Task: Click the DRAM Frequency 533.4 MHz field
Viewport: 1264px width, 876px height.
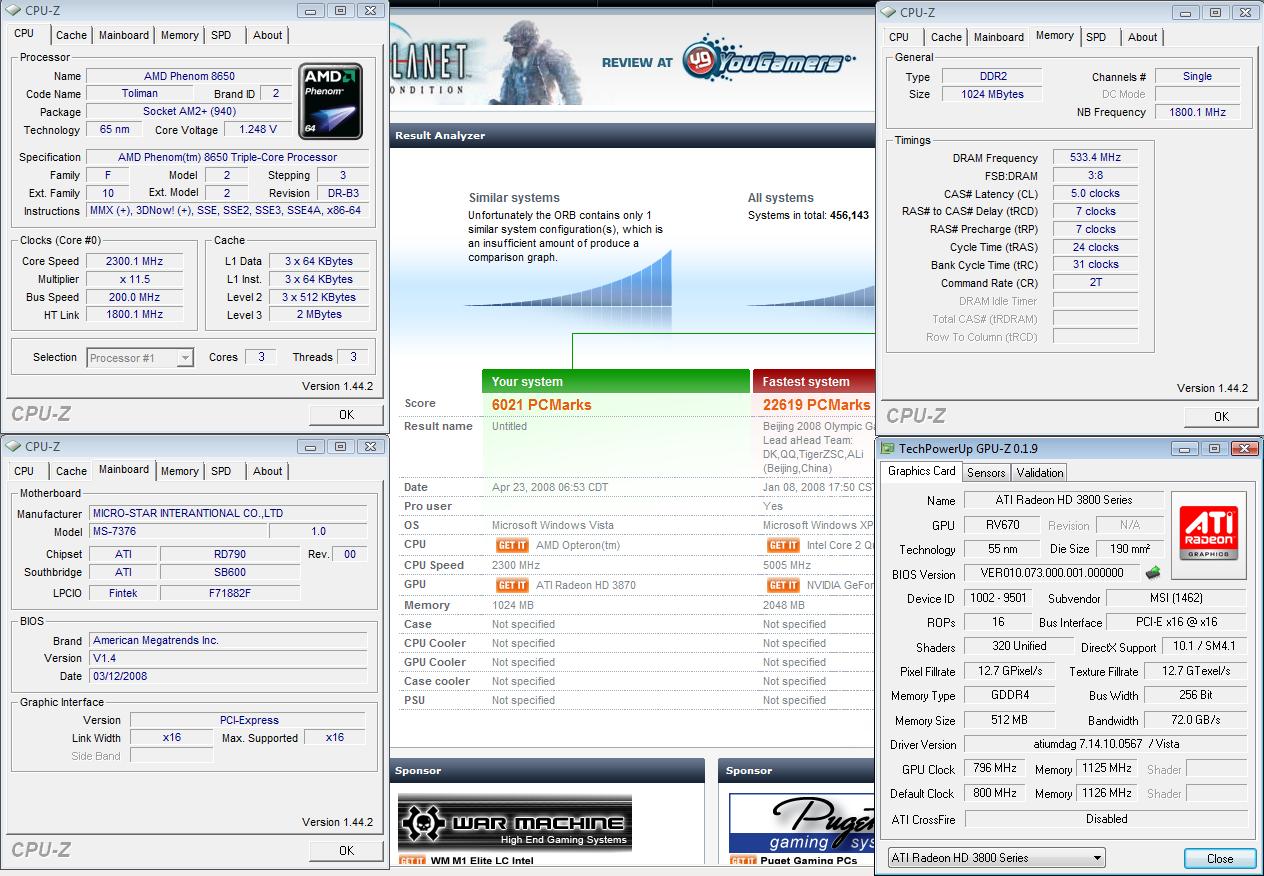Action: click(x=1095, y=158)
